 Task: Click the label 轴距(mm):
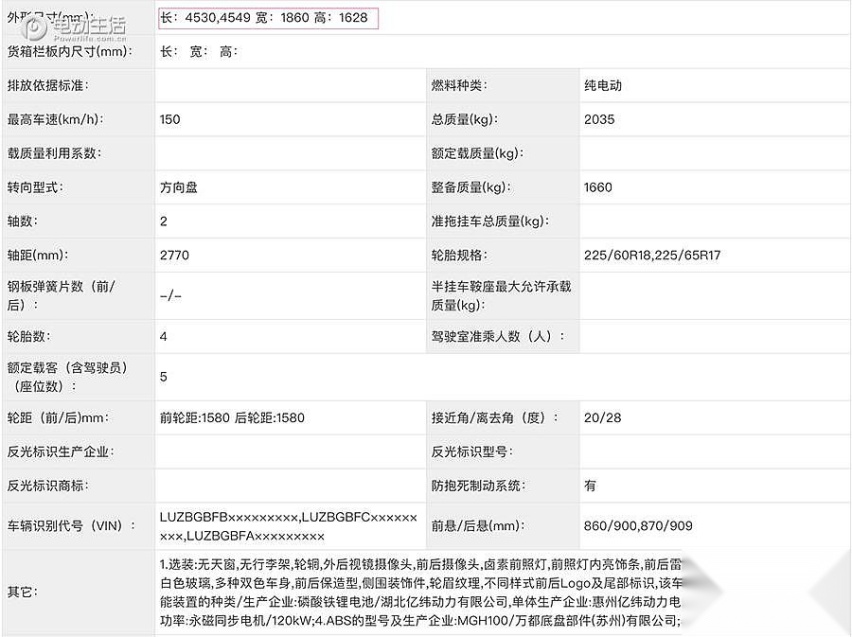point(37,255)
